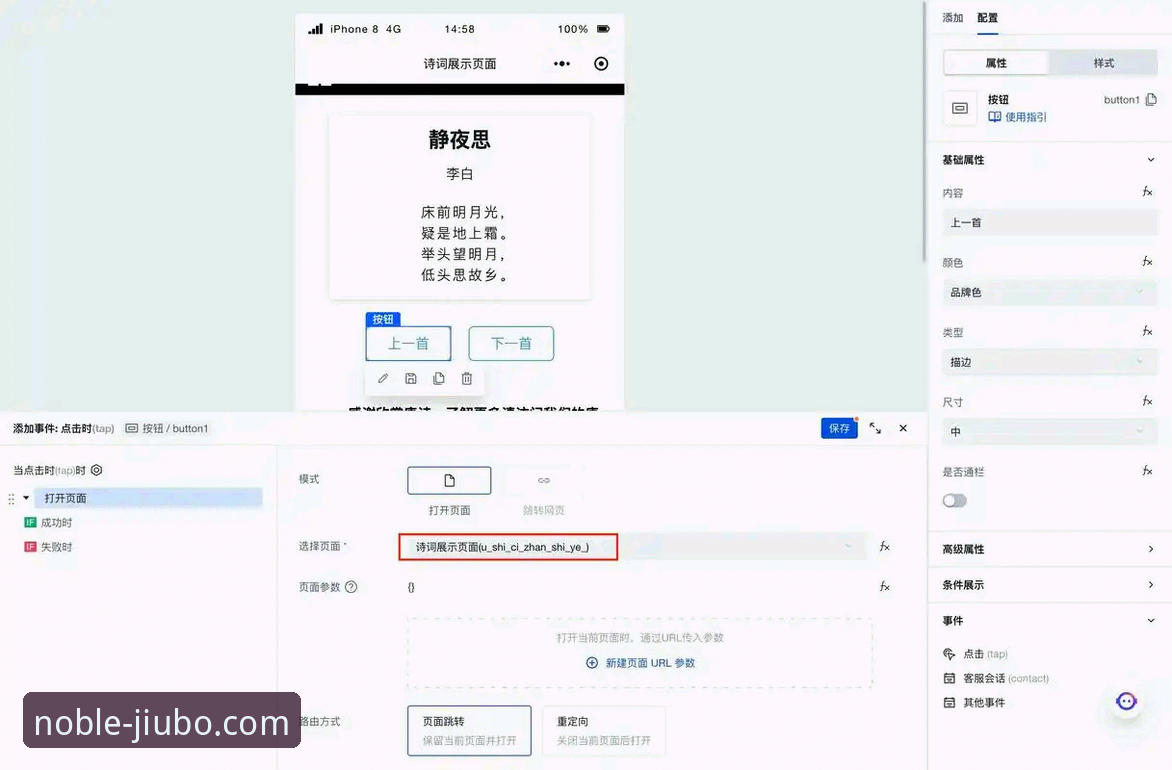Click fx icon beside 选择页面 dropdown
1172x770 pixels.
885,546
